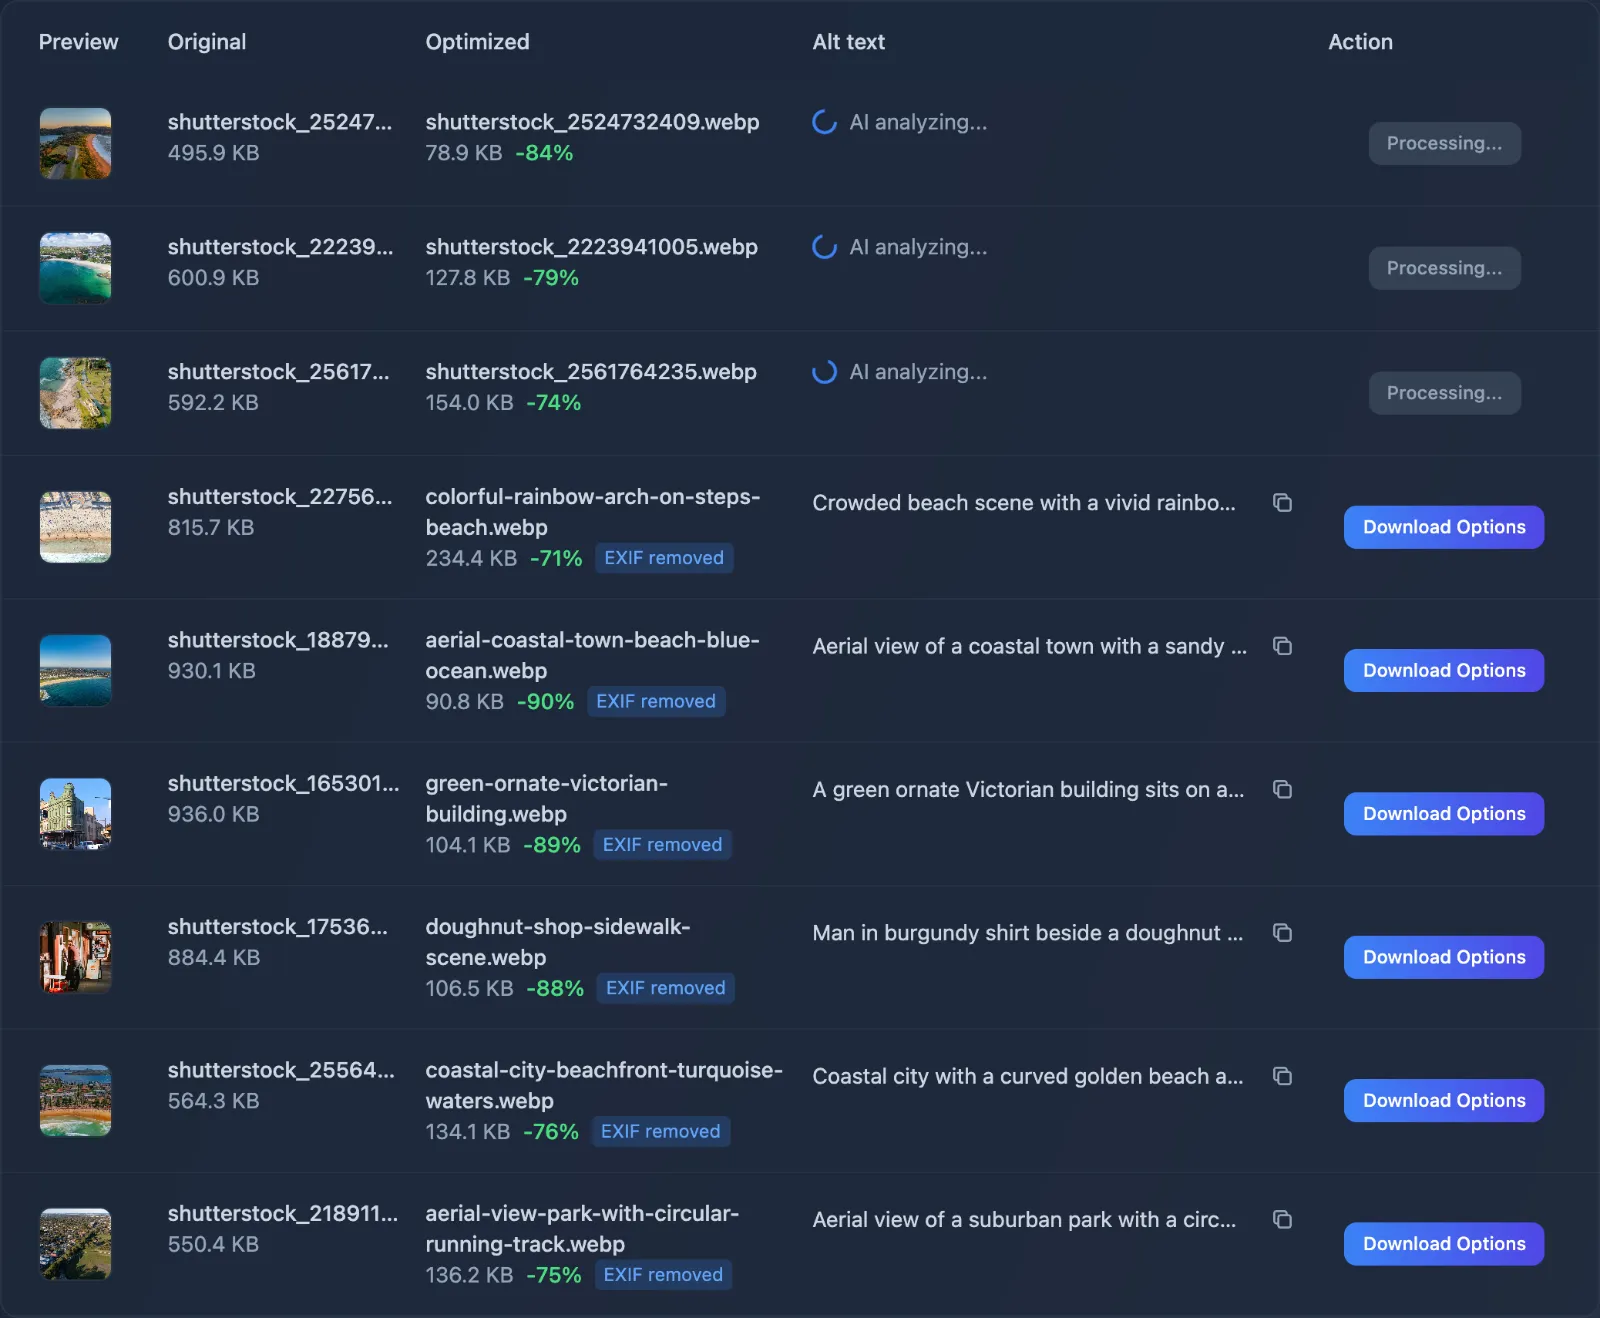Click the Alt text column header
1600x1318 pixels.
click(848, 42)
